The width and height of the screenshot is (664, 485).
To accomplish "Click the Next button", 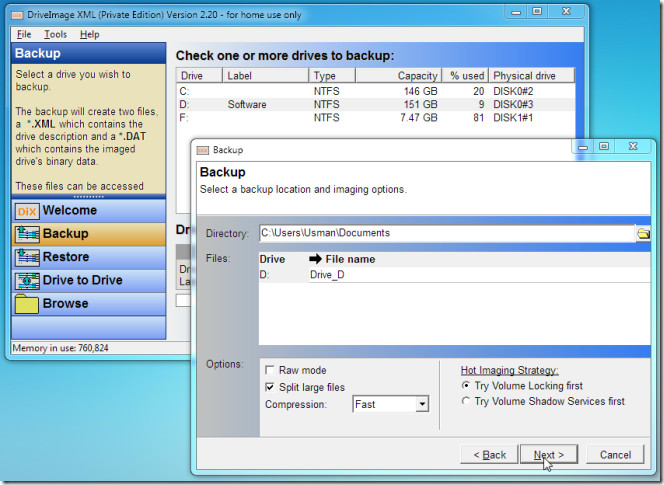I will tap(548, 455).
